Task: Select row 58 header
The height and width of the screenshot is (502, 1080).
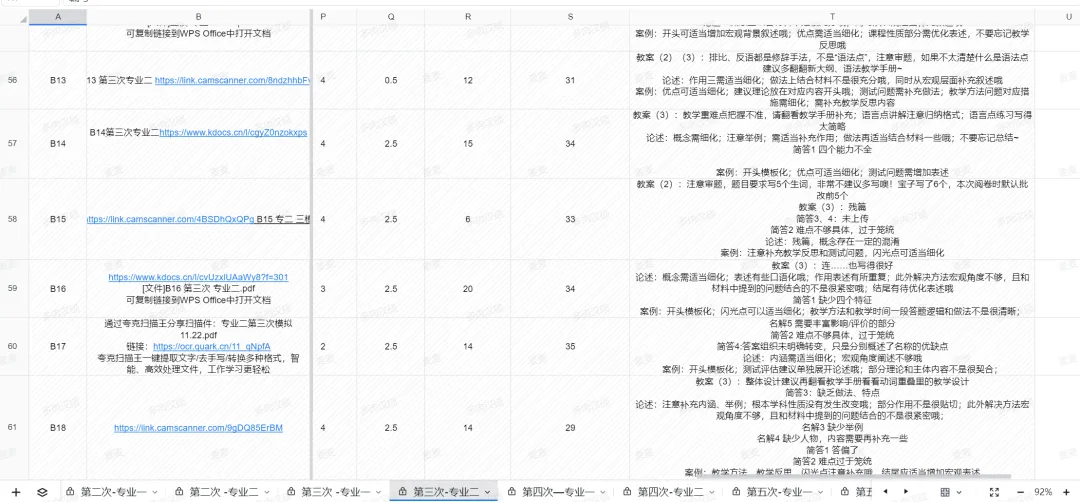Action: click(x=14, y=219)
